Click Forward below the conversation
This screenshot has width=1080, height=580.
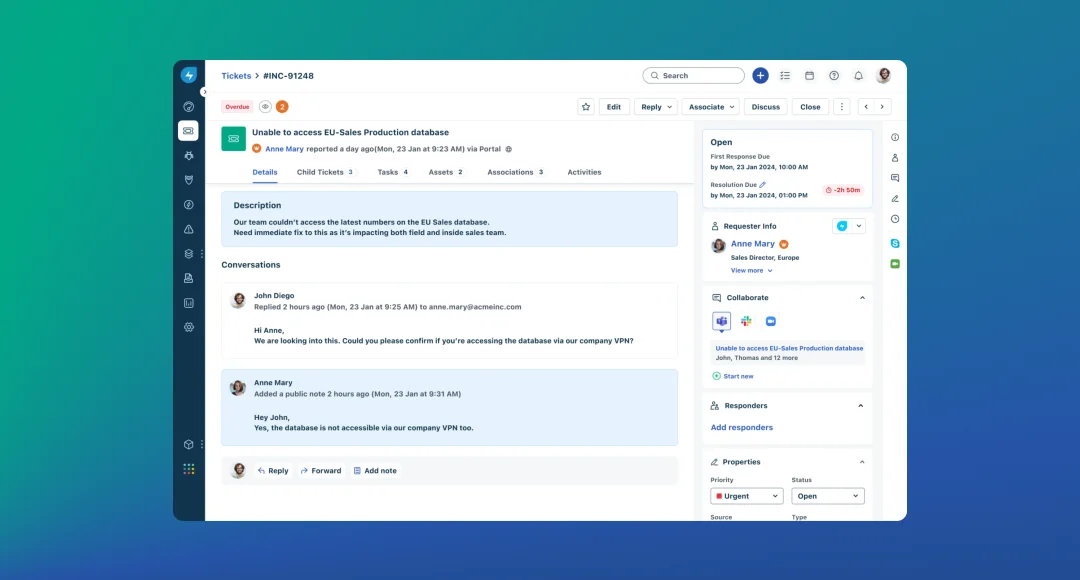[x=321, y=470]
